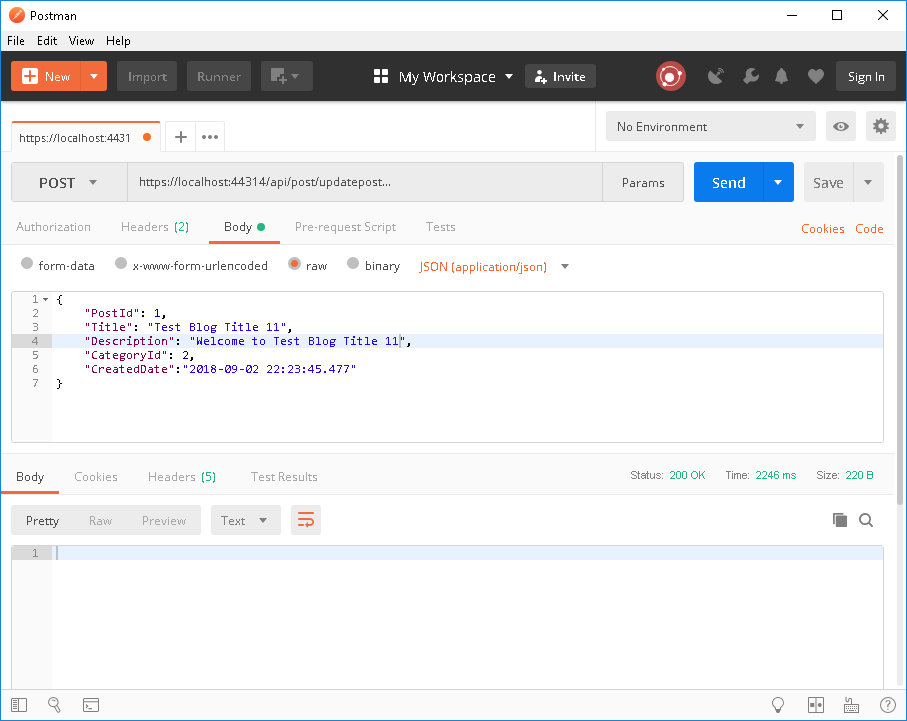The height and width of the screenshot is (721, 907).
Task: Open the View menu
Action: coord(81,41)
